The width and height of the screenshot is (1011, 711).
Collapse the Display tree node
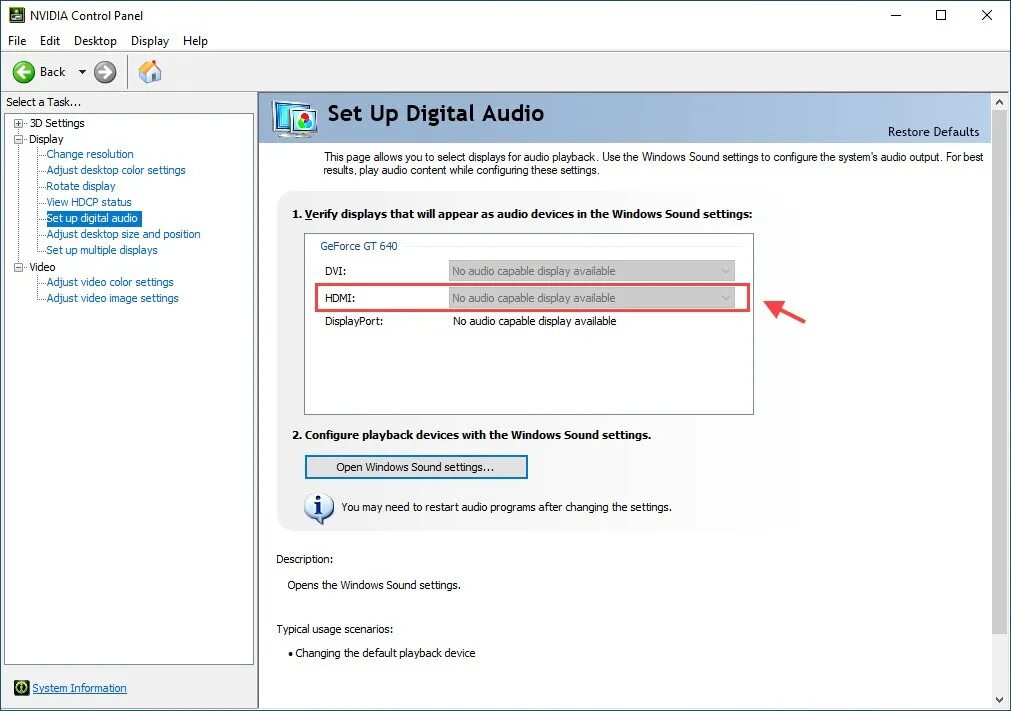19,139
